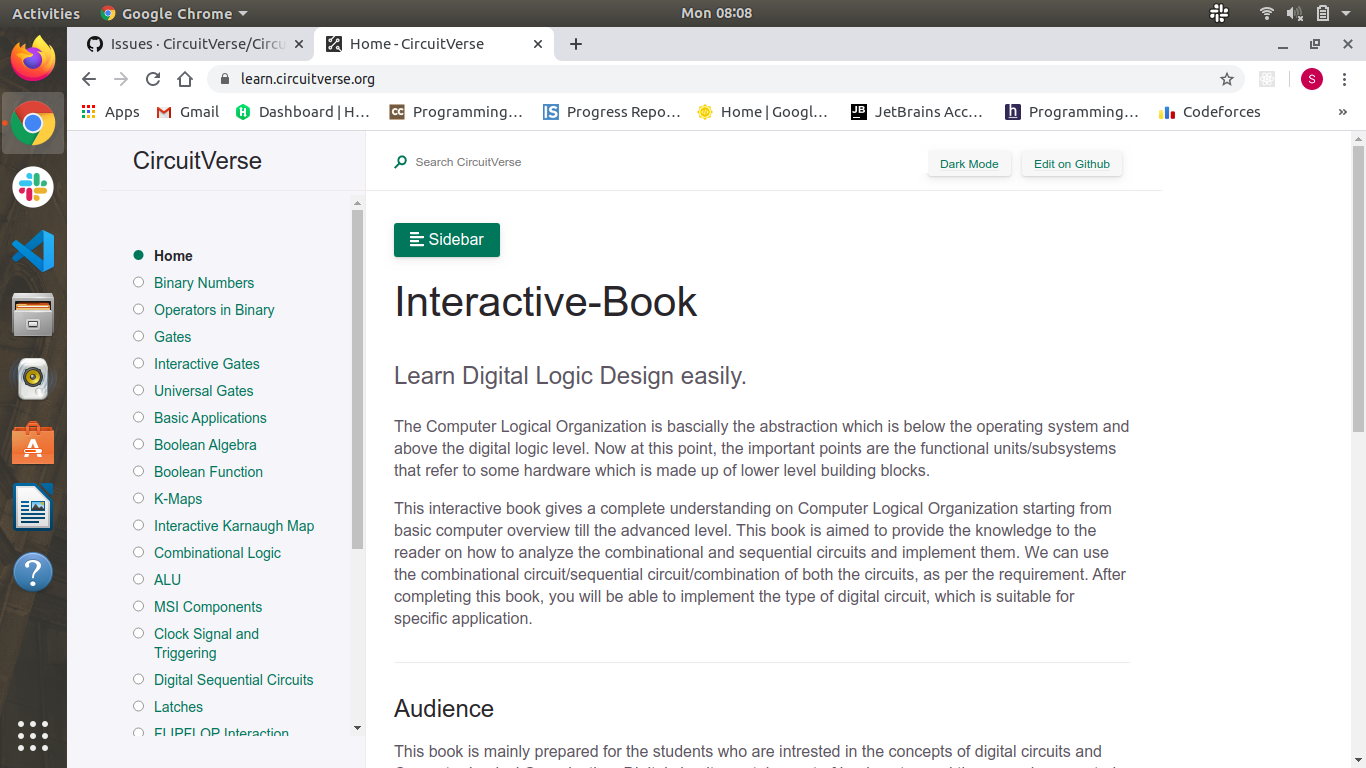
Task: Open Chrome's three-dot menu
Action: coord(1345,79)
